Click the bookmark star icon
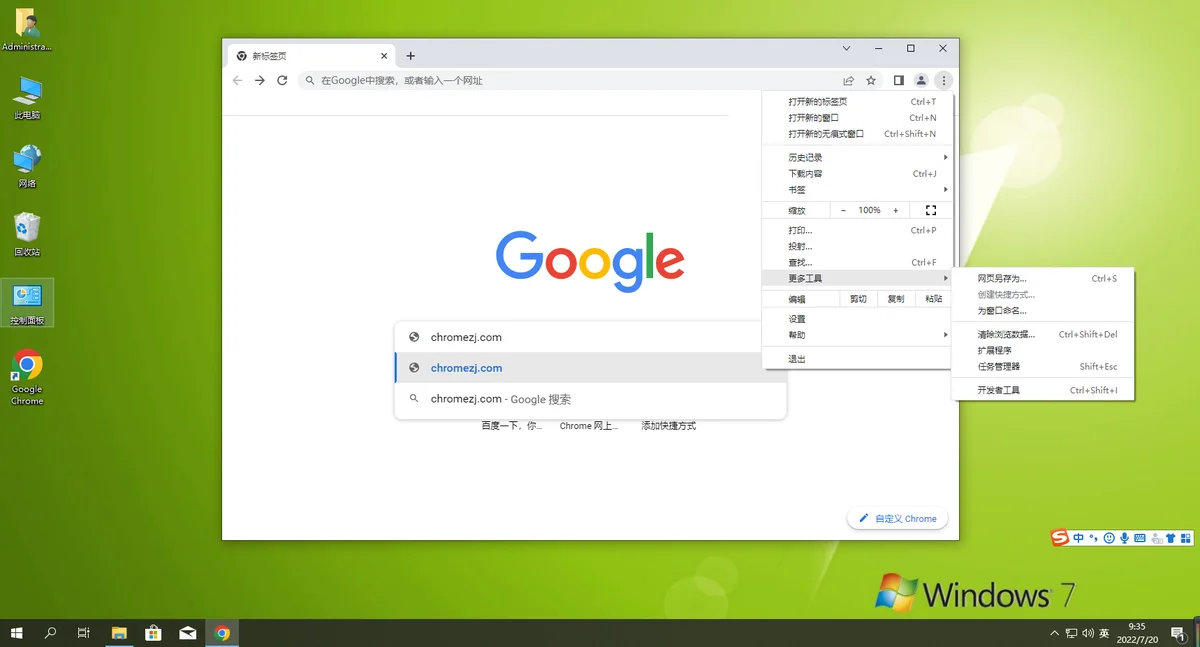Screen dimensions: 1200x647 (x=871, y=80)
